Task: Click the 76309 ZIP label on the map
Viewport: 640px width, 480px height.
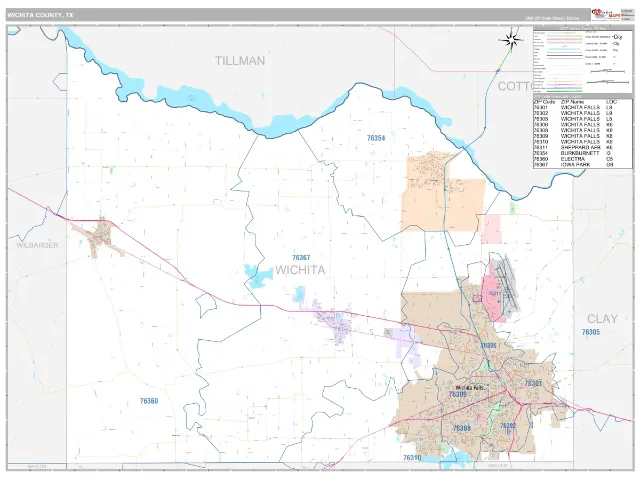Action: [x=457, y=394]
